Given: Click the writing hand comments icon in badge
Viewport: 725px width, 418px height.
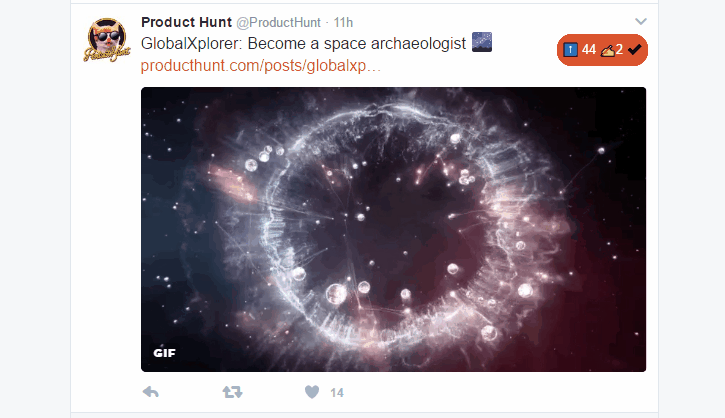Looking at the screenshot, I should click(607, 50).
